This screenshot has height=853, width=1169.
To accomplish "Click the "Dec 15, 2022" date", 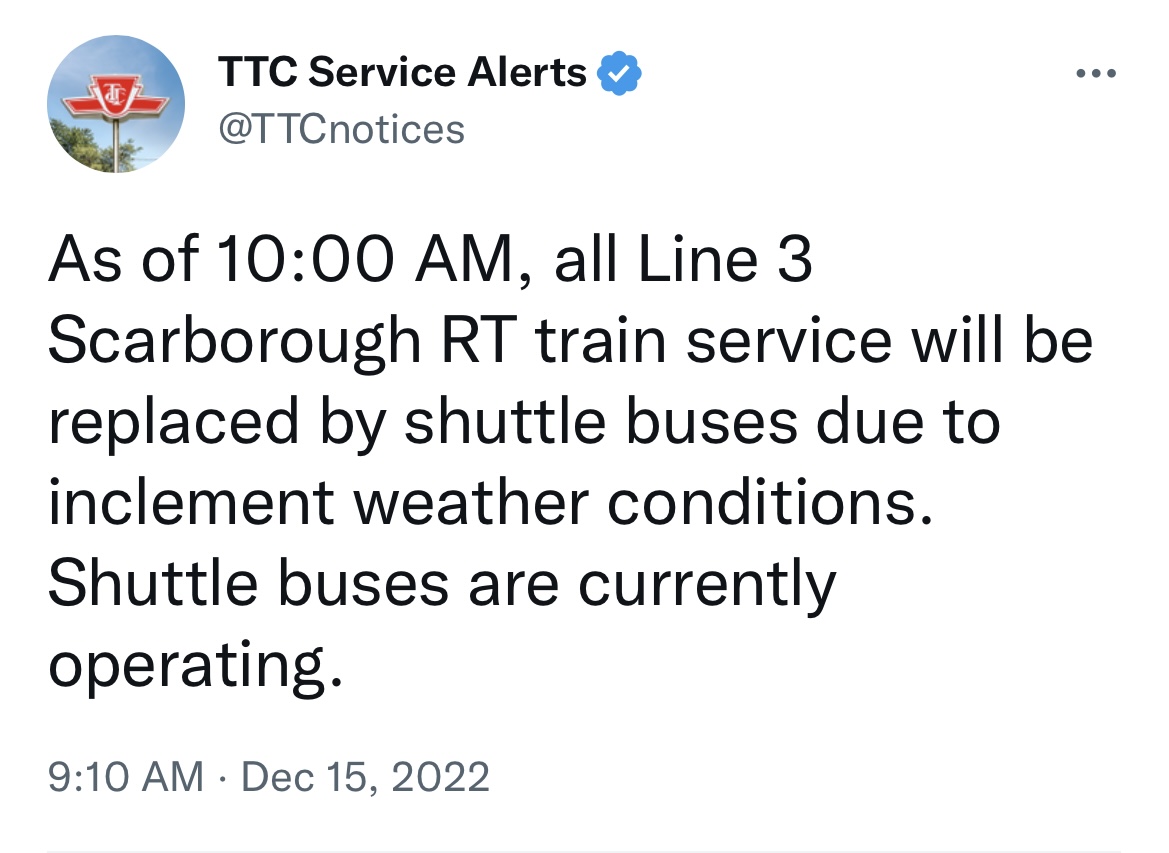I will point(364,776).
